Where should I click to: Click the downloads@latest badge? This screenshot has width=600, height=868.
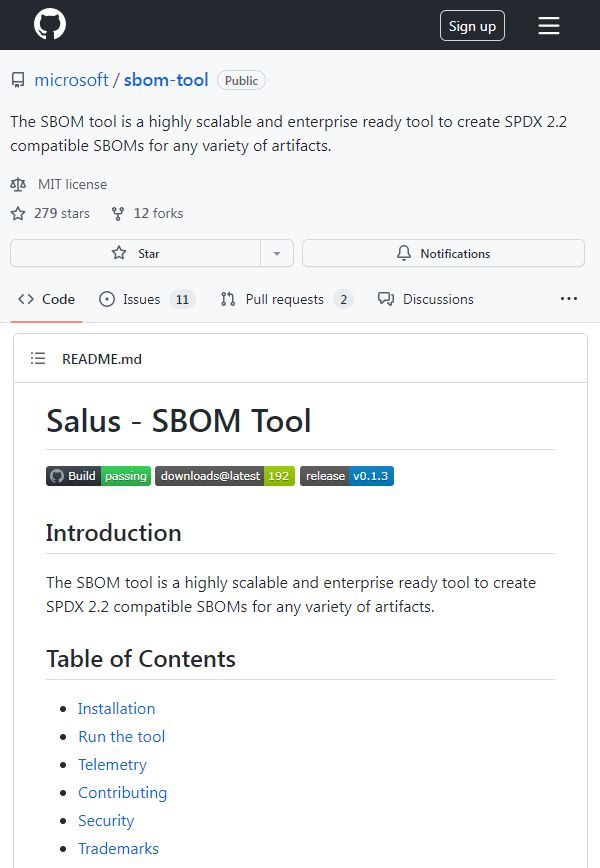tap(224, 476)
